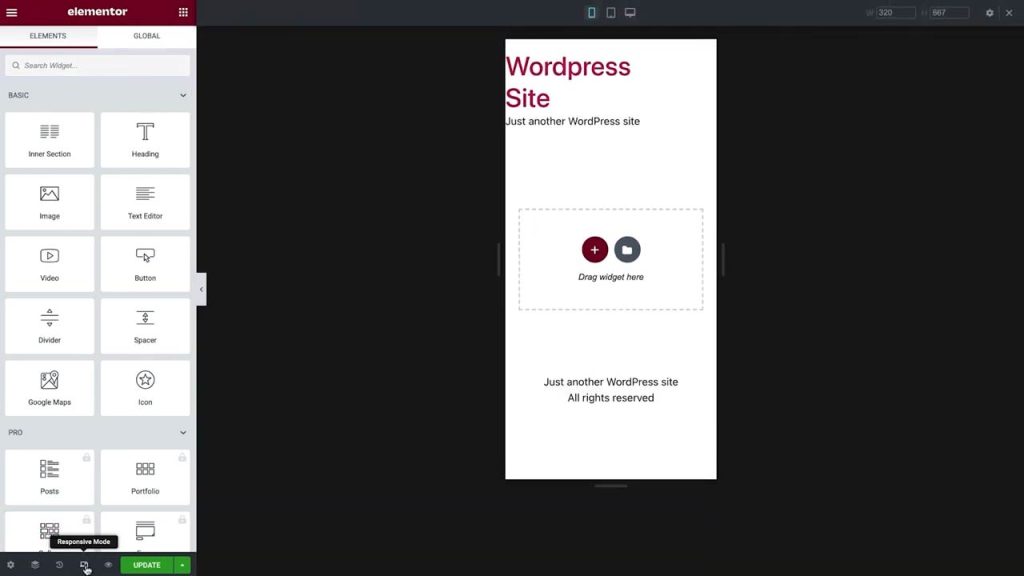The width and height of the screenshot is (1024, 576).
Task: Select the Inner Section widget
Action: [50, 140]
